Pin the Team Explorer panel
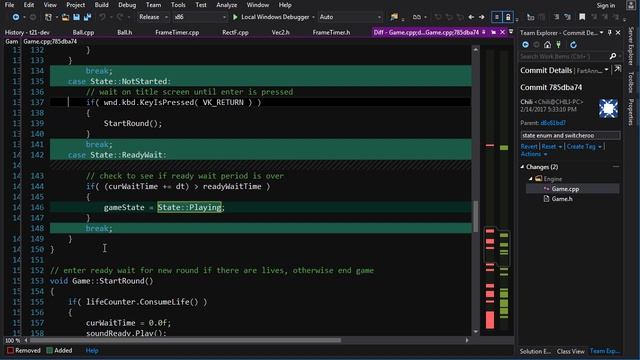Screen dimensions: 640x360 609,32
